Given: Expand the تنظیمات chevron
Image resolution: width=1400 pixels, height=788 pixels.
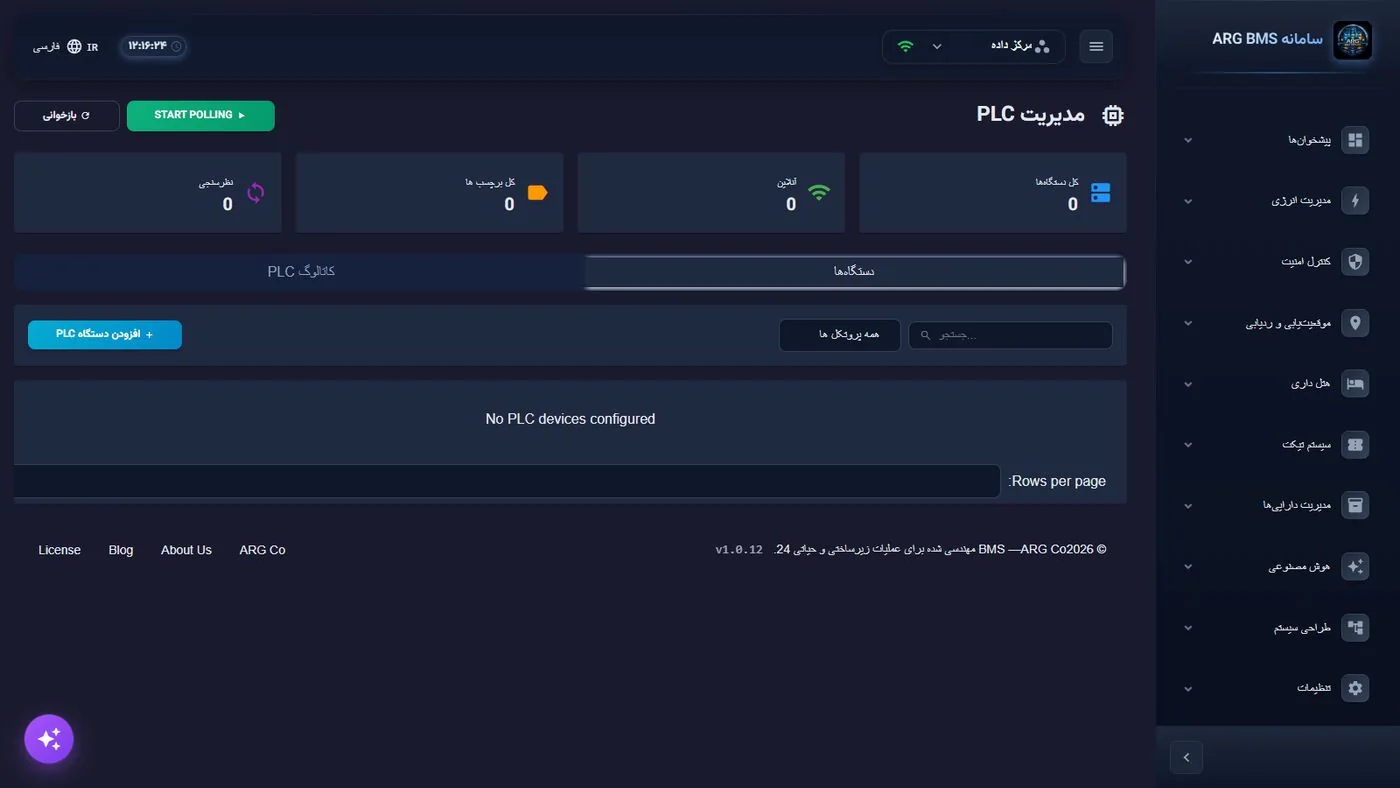Looking at the screenshot, I should (1188, 689).
